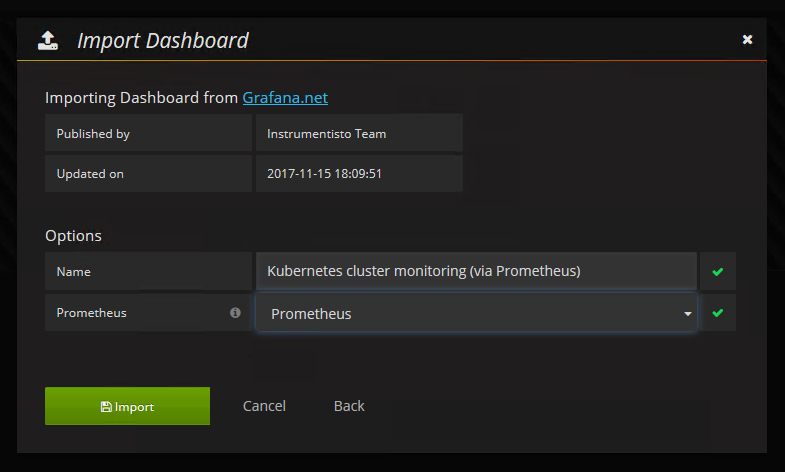The height and width of the screenshot is (472, 785).
Task: Click the info icon next to Prometheus label
Action: tap(235, 313)
